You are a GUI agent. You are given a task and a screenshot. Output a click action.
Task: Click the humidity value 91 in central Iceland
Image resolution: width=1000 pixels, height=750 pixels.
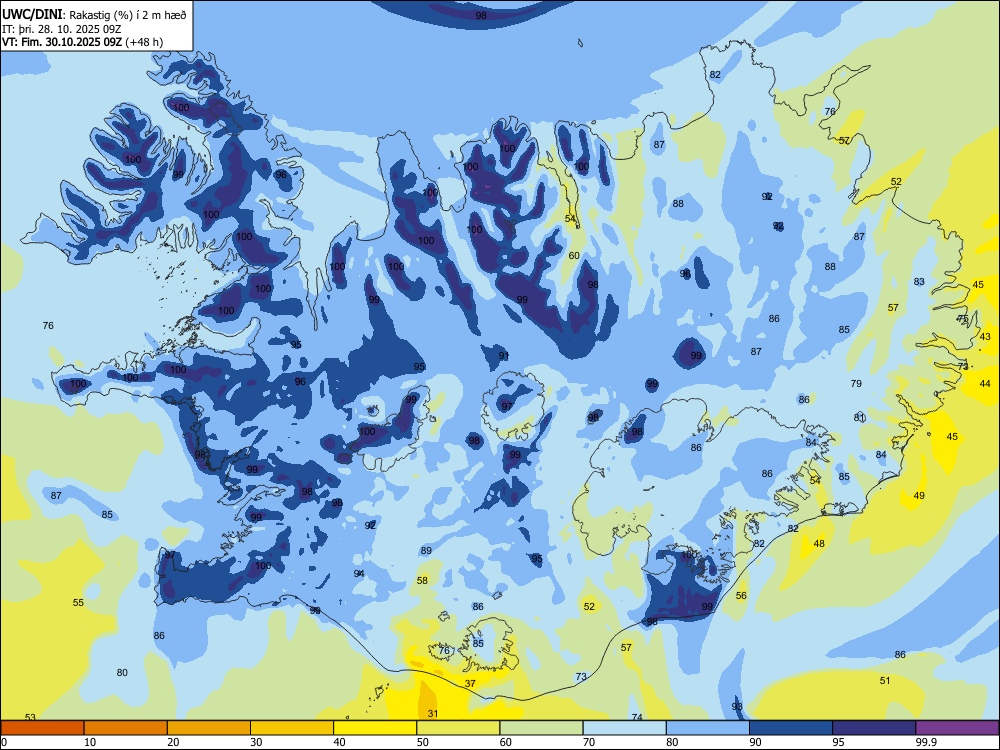click(x=504, y=355)
